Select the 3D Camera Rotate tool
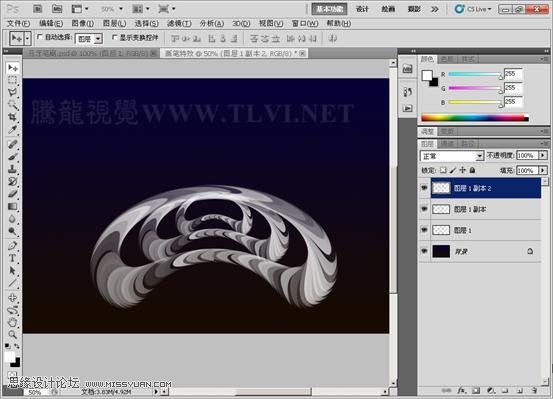The height and width of the screenshot is (399, 553). pos(13,310)
